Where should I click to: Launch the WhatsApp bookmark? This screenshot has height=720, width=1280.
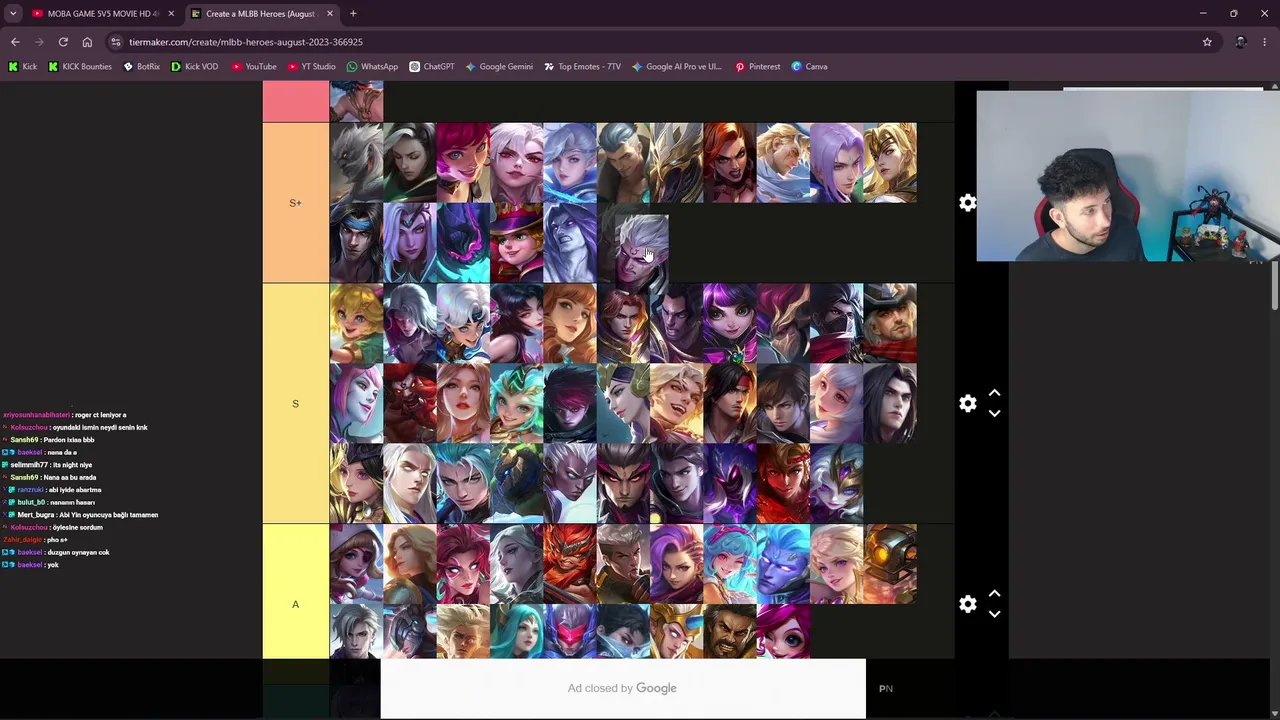coord(372,66)
